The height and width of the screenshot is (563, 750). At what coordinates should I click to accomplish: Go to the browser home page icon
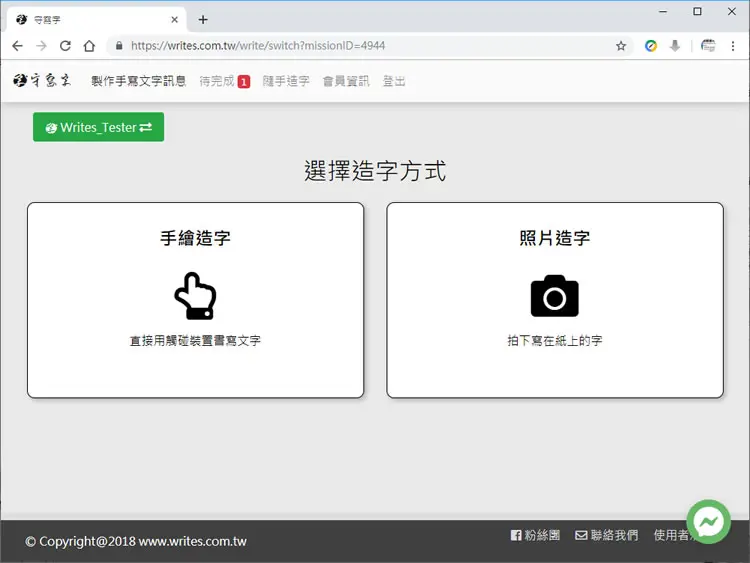tap(89, 46)
